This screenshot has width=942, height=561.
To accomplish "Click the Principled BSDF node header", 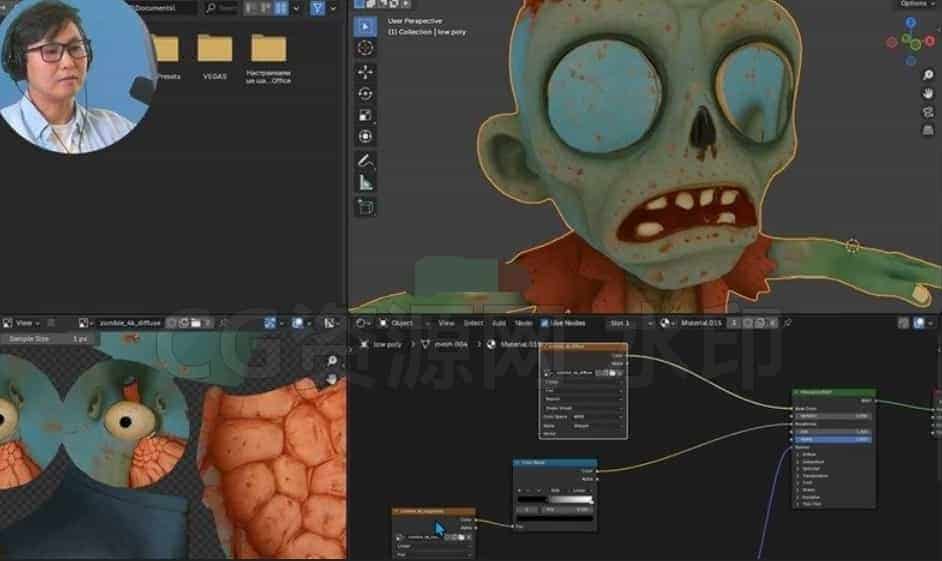I will coord(834,392).
